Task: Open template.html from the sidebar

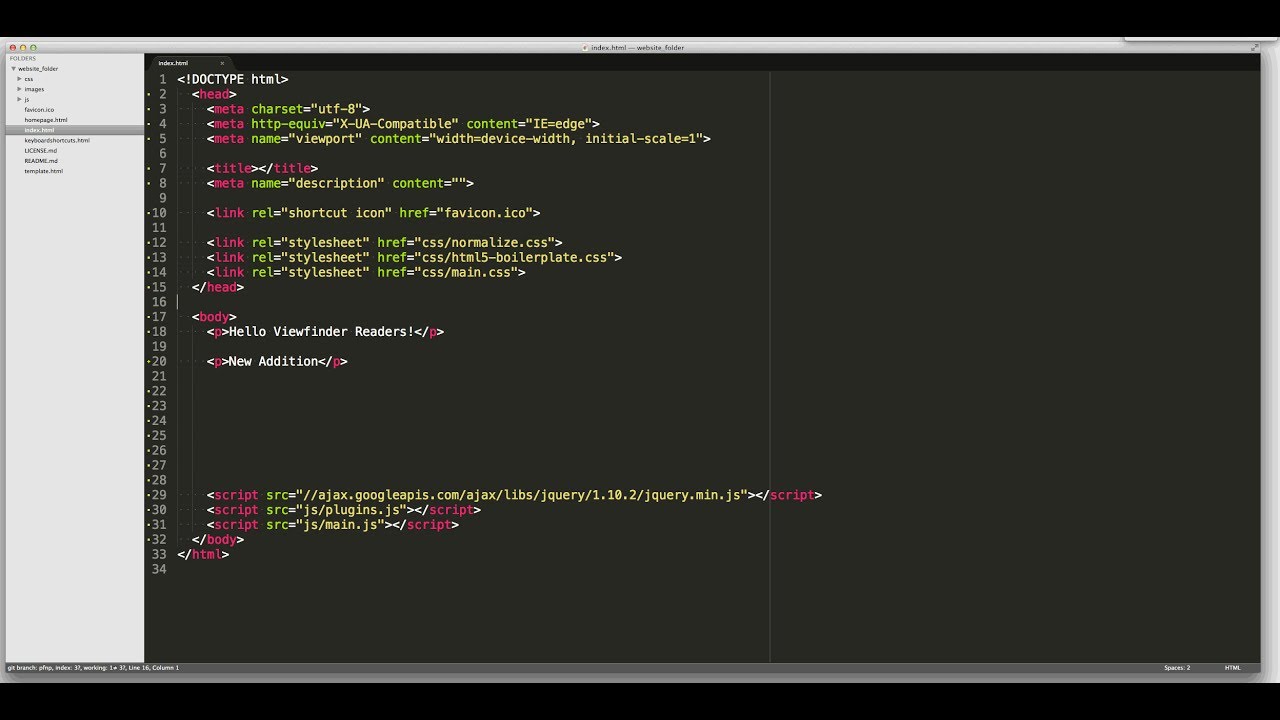Action: (44, 171)
